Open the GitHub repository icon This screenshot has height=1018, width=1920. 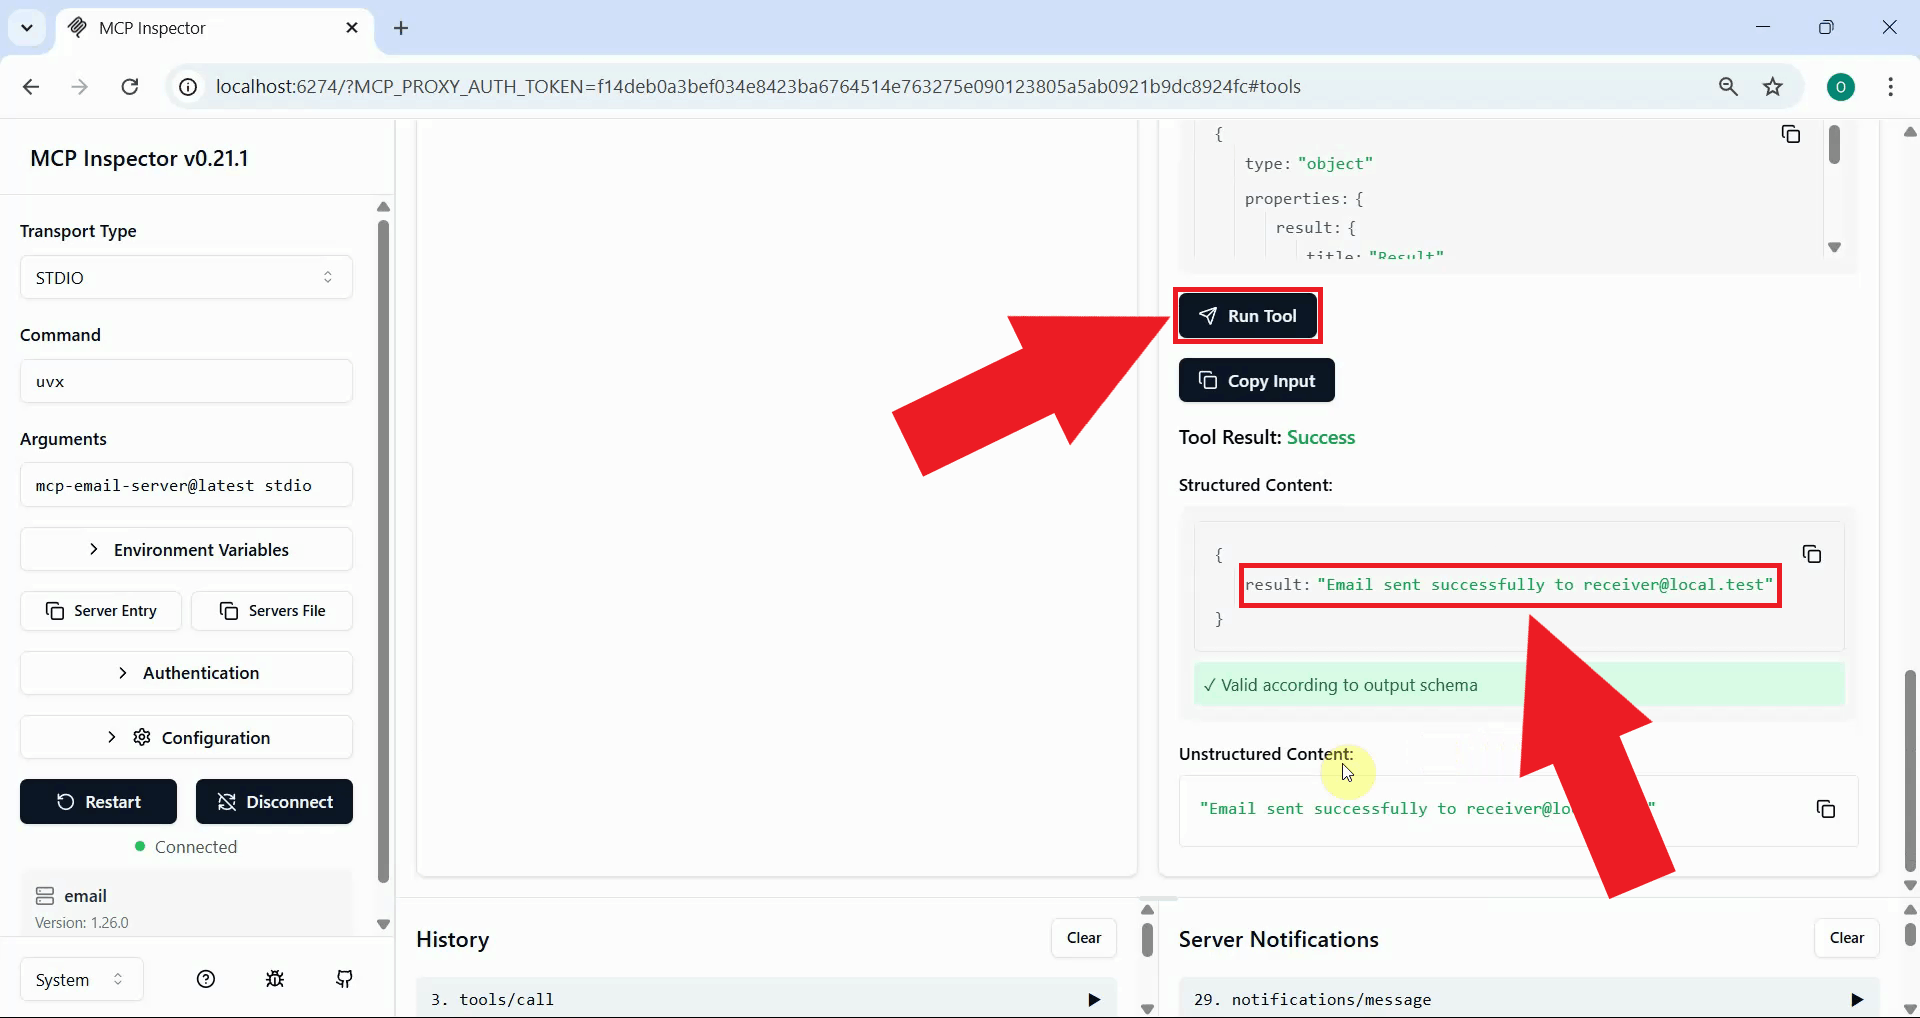[344, 979]
